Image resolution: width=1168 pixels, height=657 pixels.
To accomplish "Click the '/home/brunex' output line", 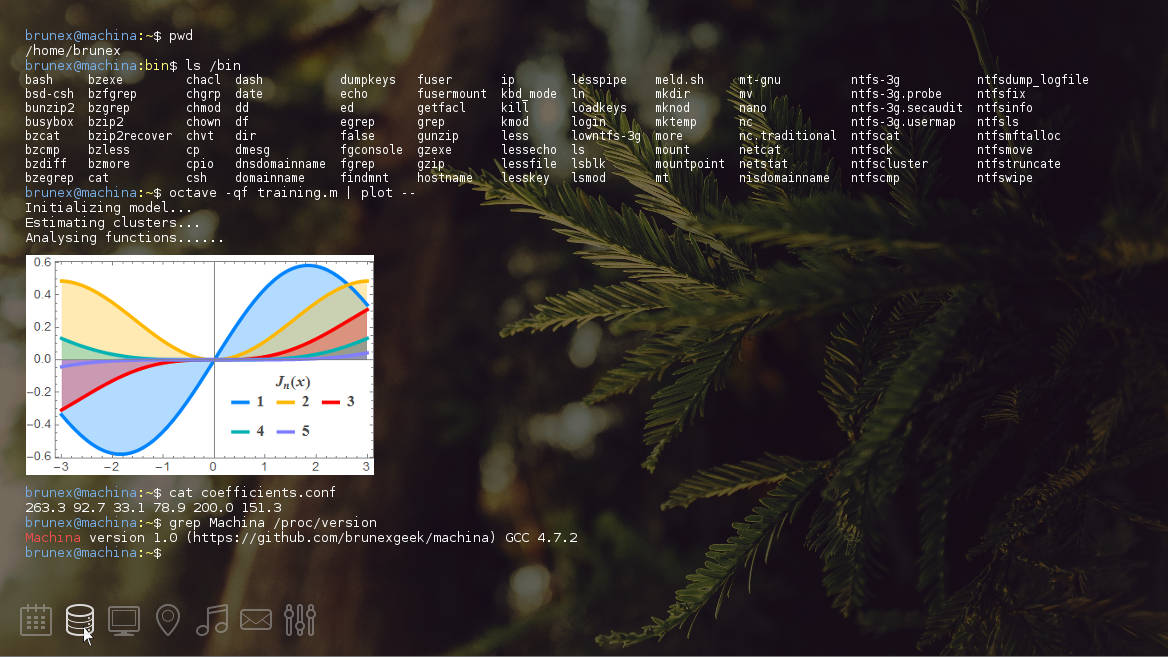I will coord(72,51).
